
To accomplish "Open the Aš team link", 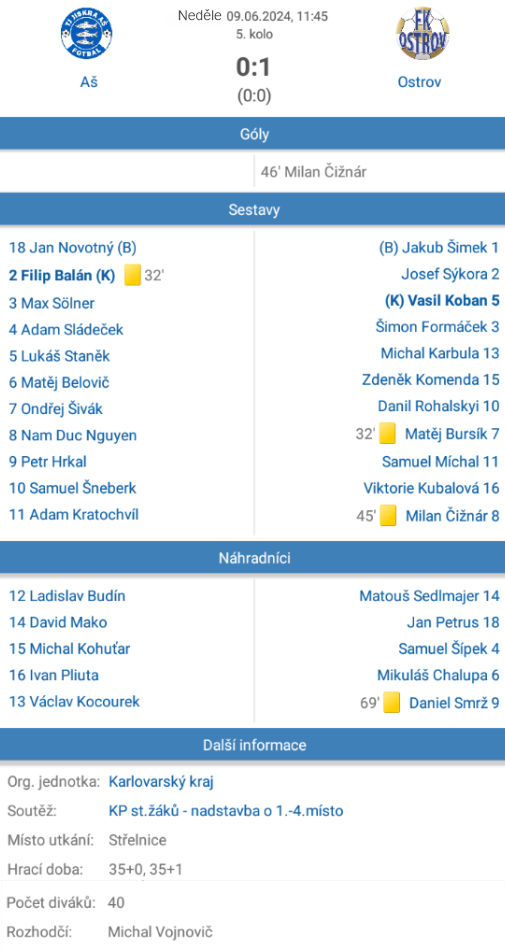I will point(89,82).
